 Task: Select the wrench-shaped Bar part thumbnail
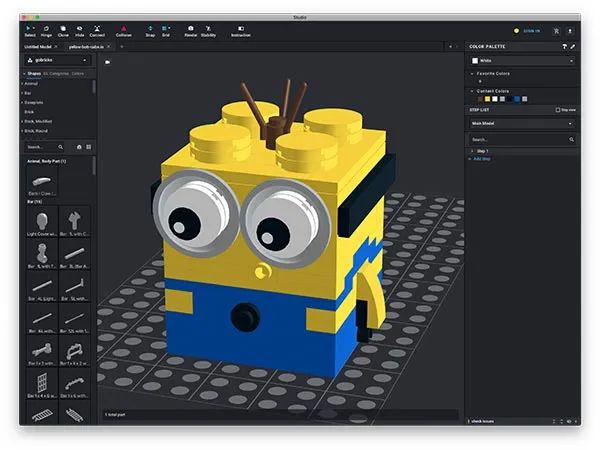click(75, 222)
